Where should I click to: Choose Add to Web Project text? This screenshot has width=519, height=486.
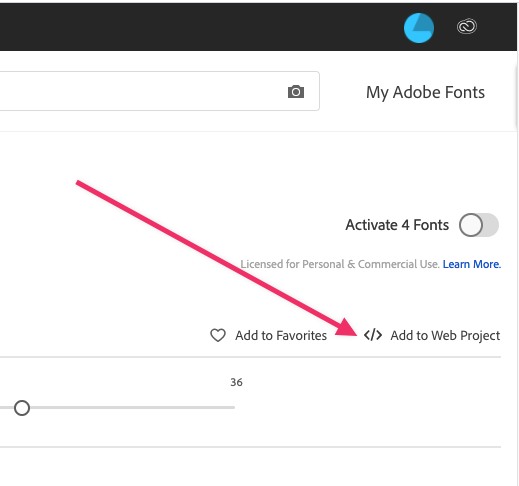(445, 335)
